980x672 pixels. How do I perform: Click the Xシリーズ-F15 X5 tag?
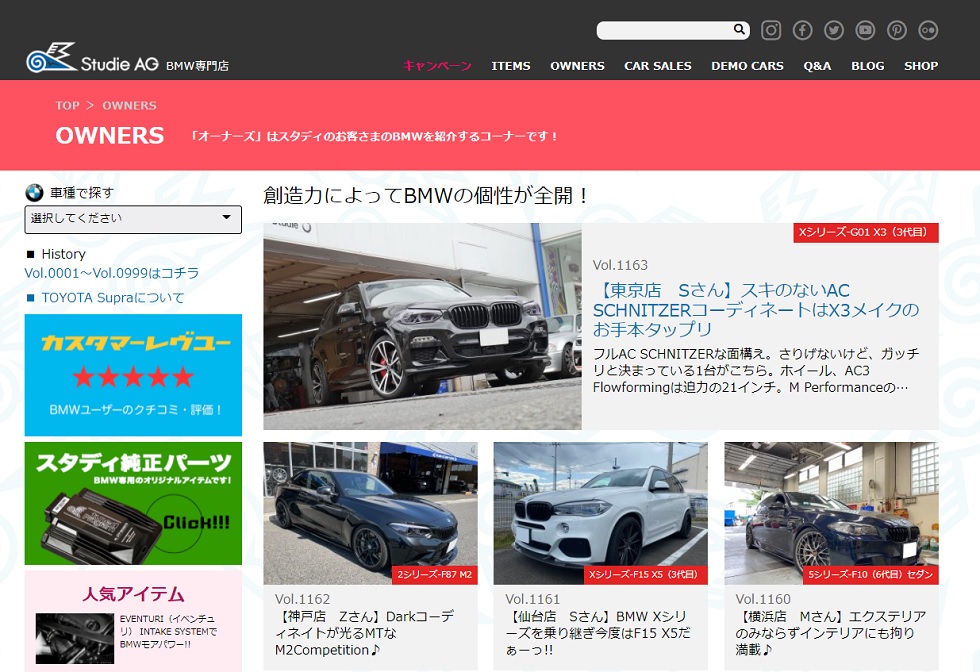click(646, 574)
